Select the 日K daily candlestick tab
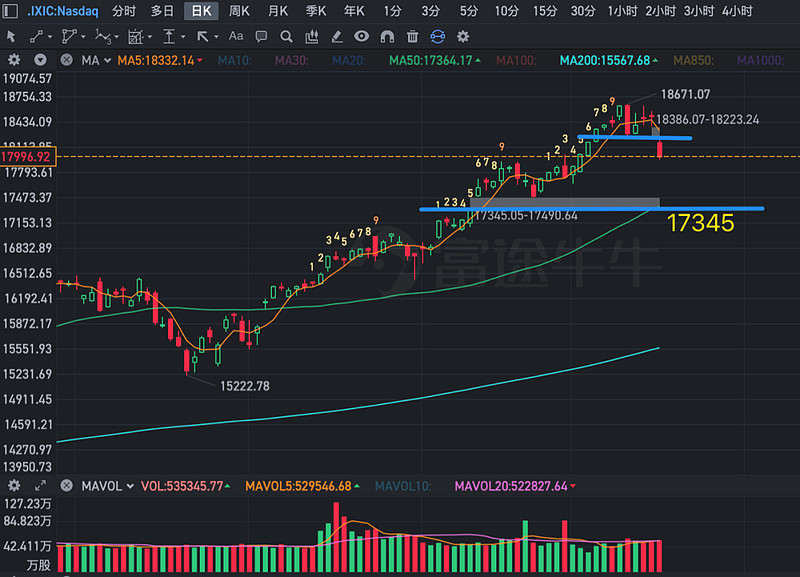The image size is (800, 577). point(201,11)
